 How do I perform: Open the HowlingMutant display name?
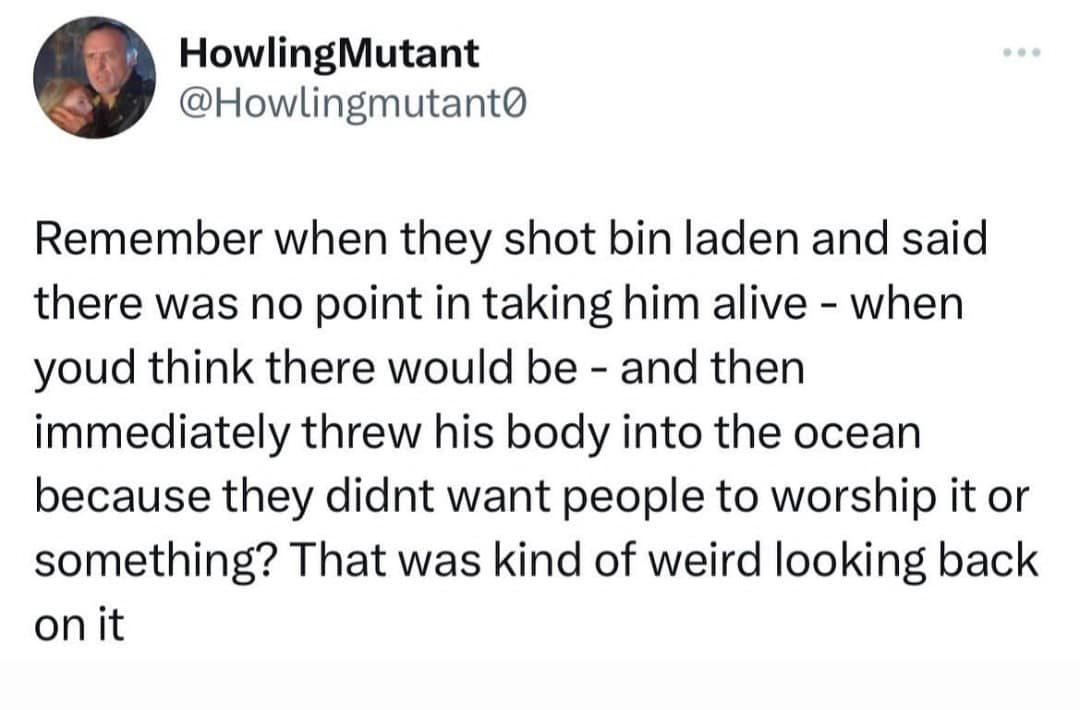[329, 53]
